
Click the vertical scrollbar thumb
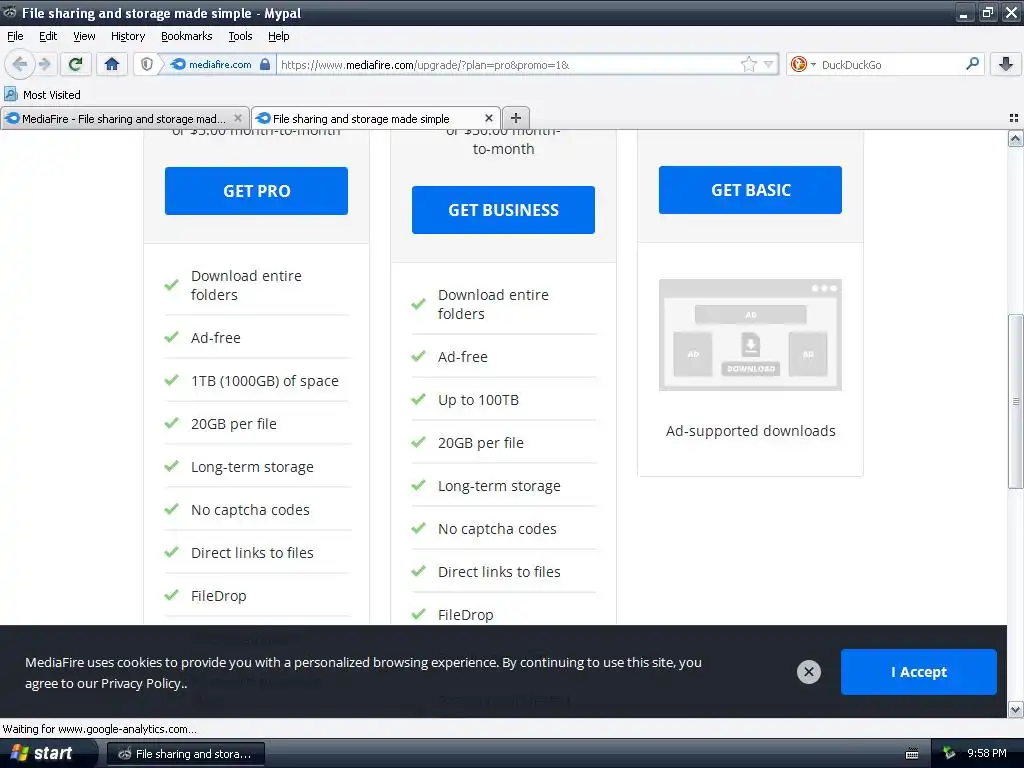point(1015,401)
